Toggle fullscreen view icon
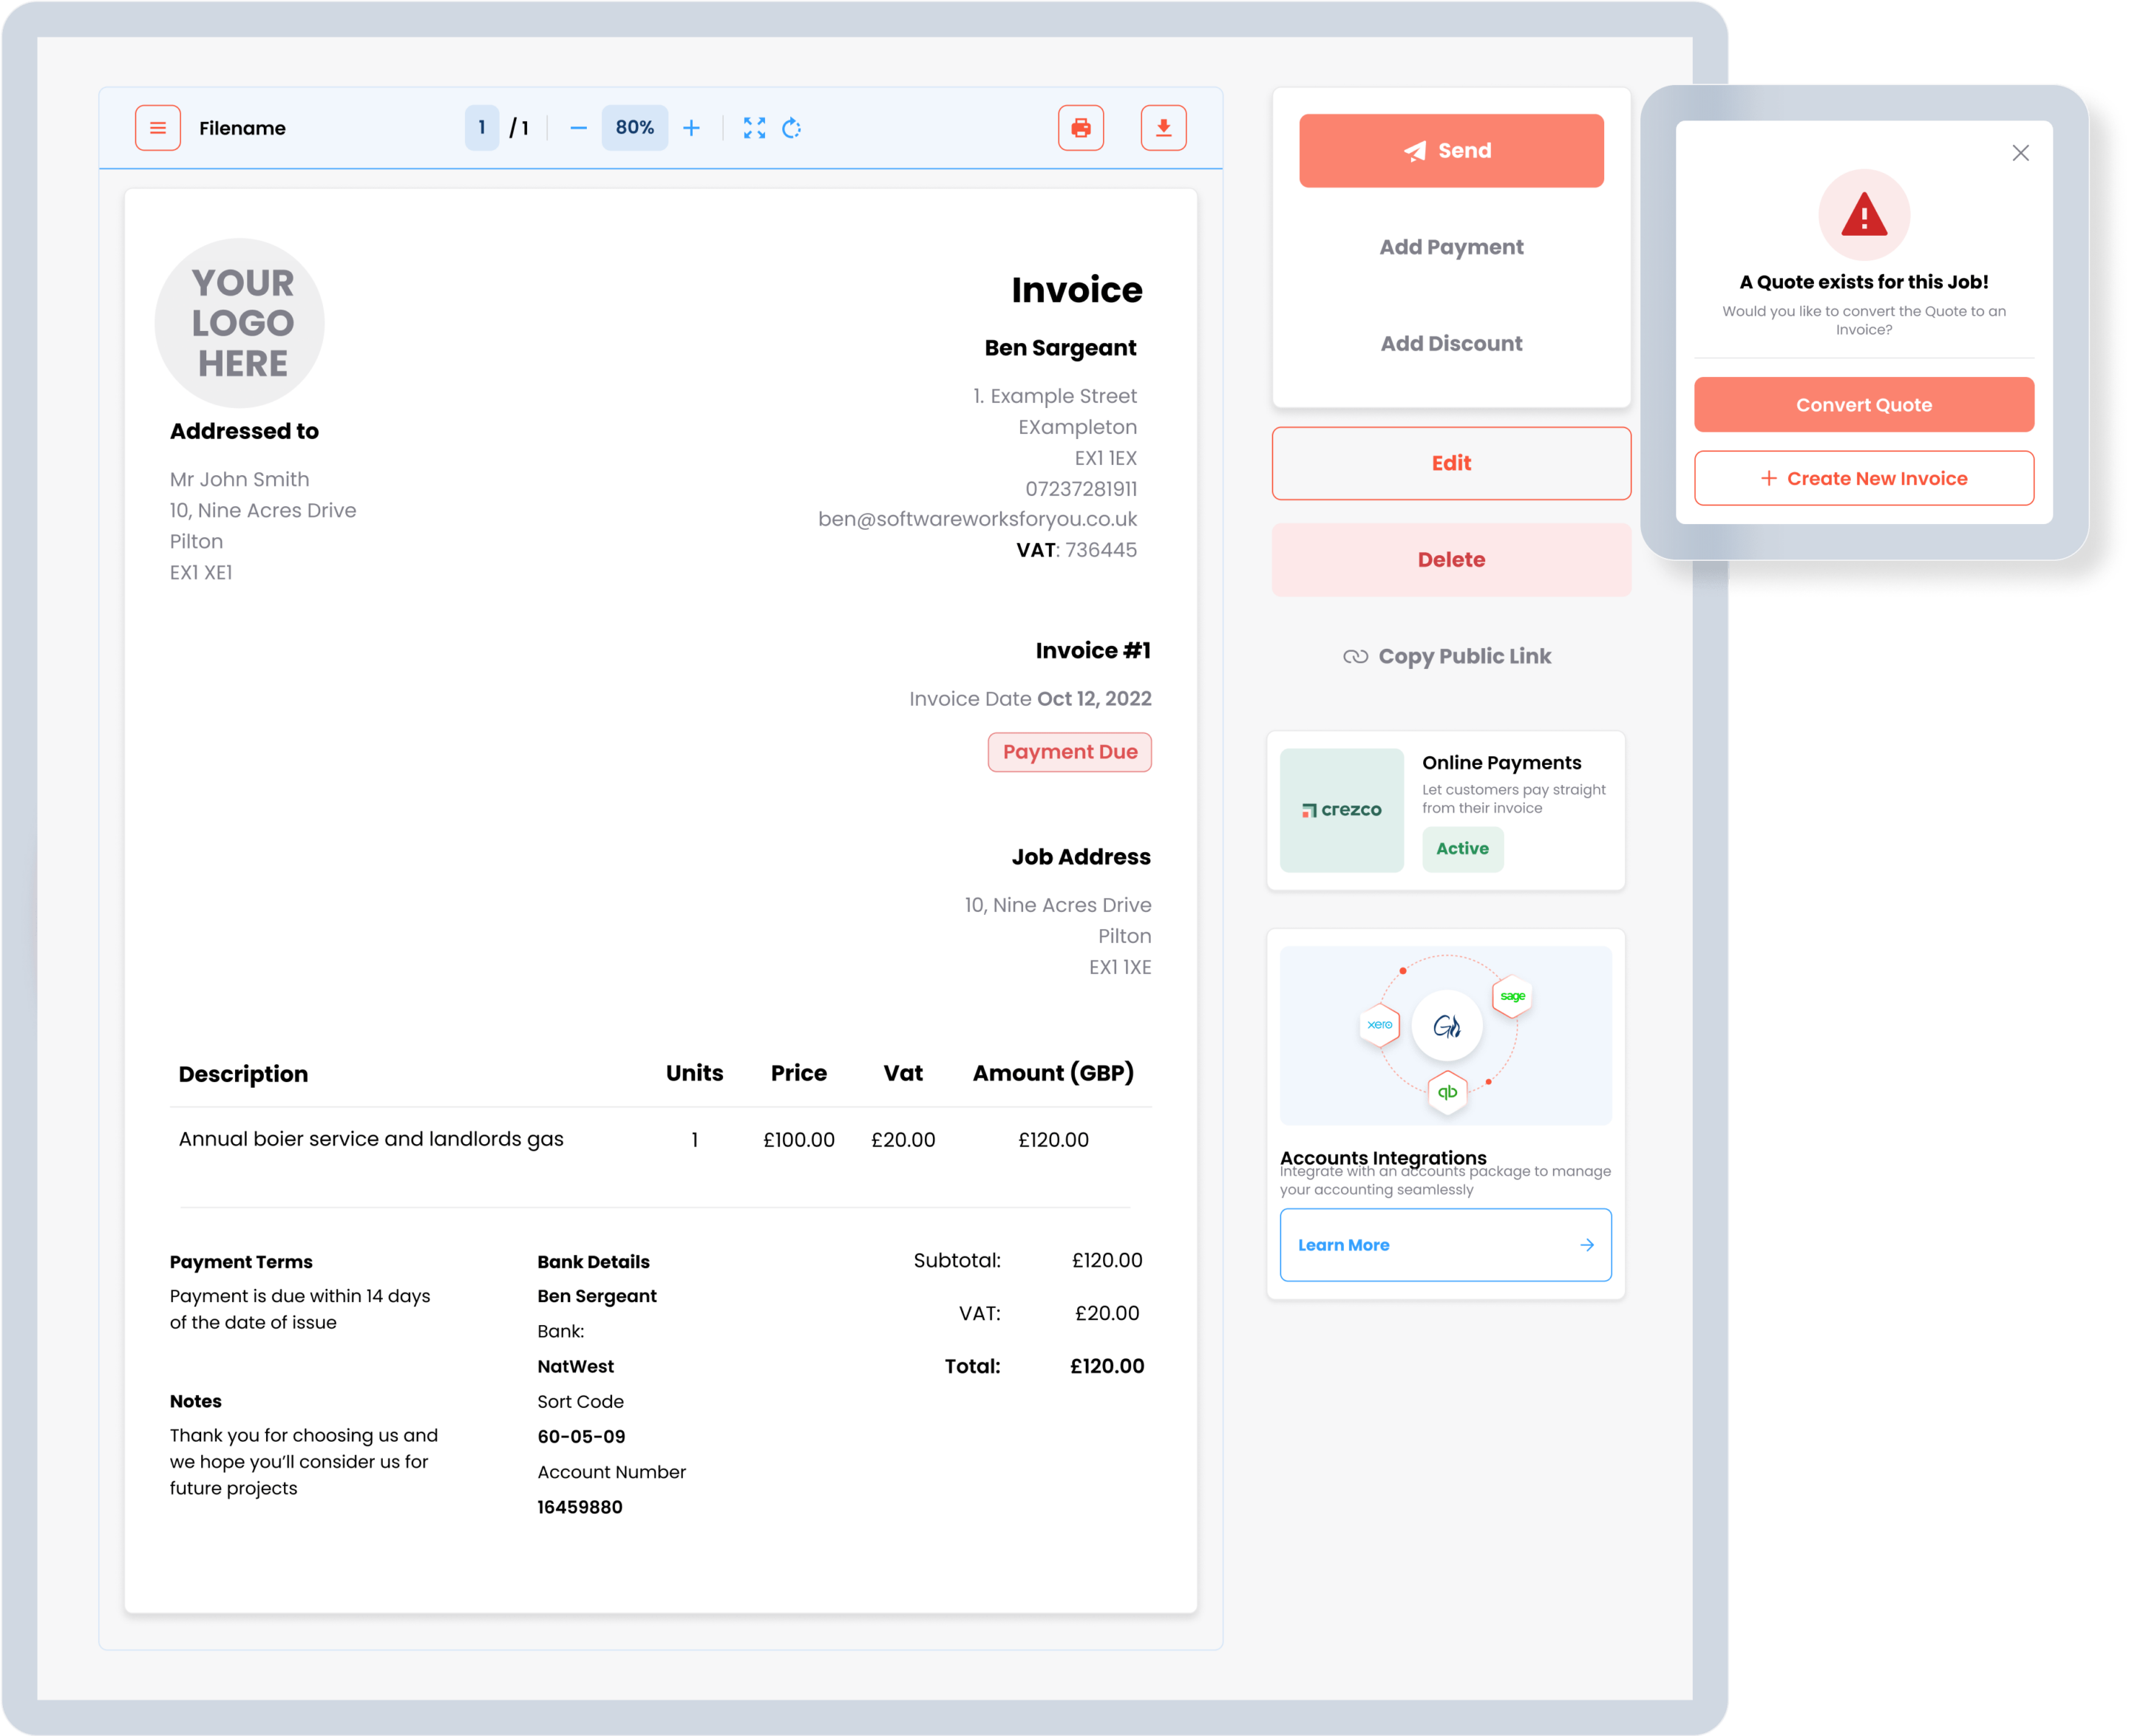The height and width of the screenshot is (1736, 2129). point(754,128)
